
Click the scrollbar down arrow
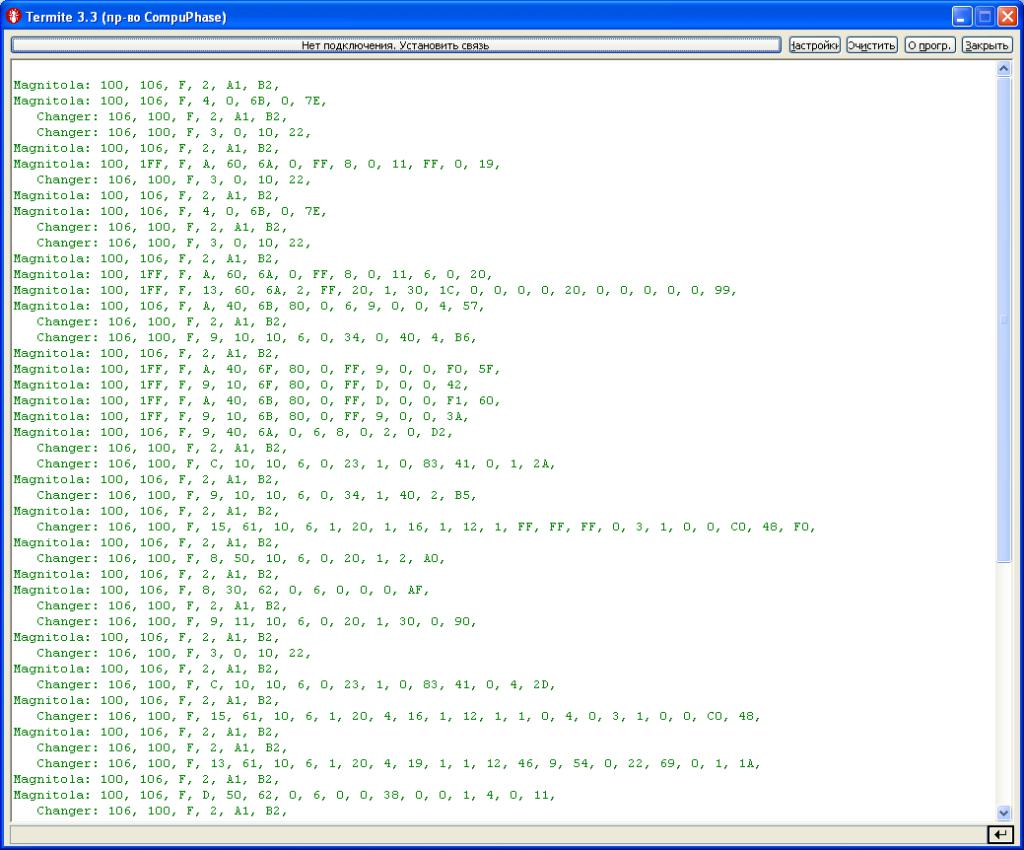pyautogui.click(x=1005, y=813)
